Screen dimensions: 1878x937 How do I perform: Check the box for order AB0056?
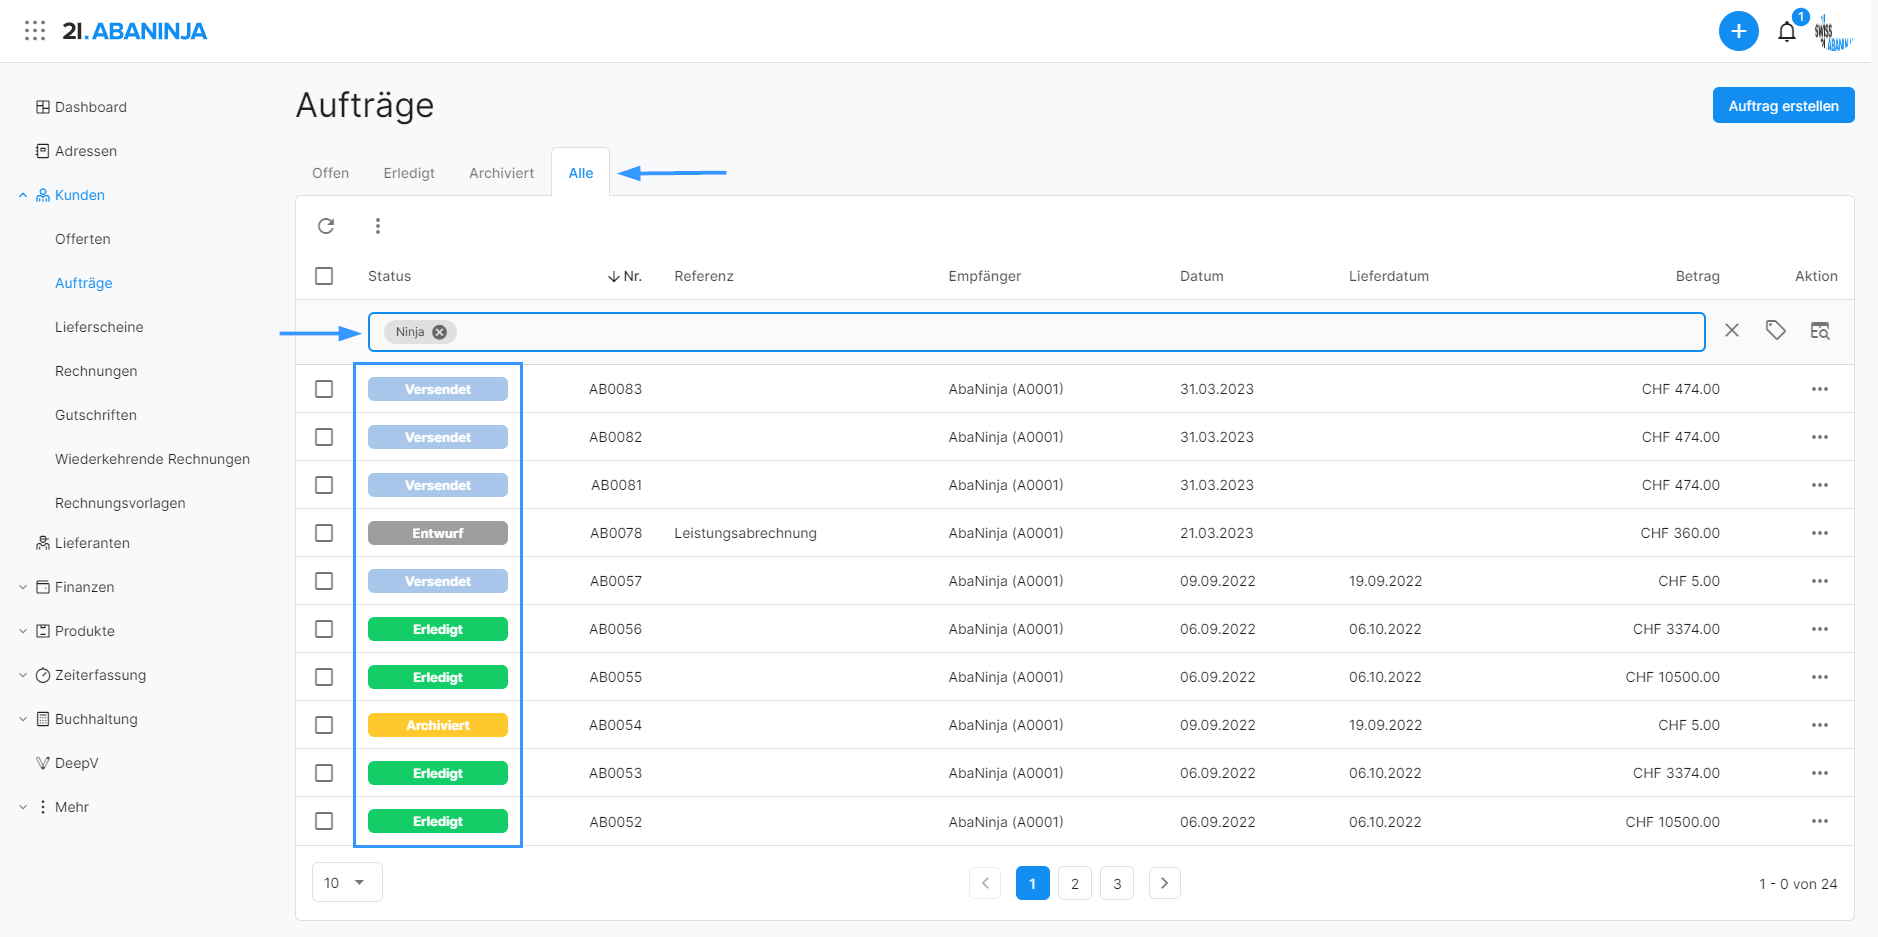[x=324, y=629]
